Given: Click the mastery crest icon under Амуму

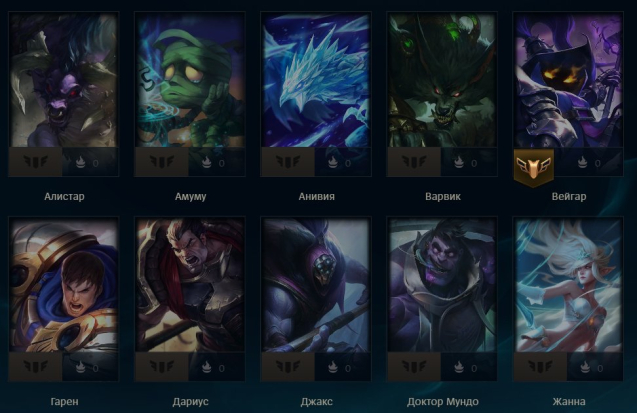Looking at the screenshot, I should (x=162, y=162).
